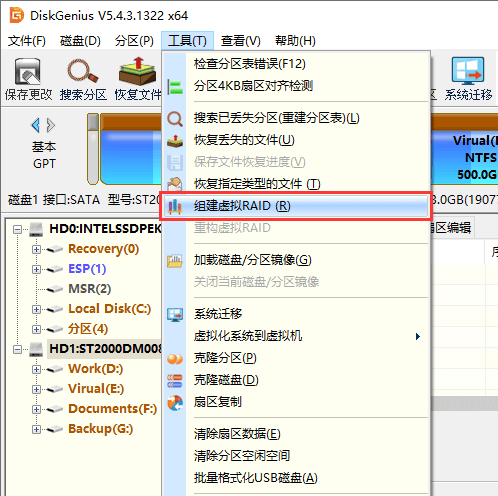This screenshot has width=498, height=496.
Task: Expand the Local Disk(C:) node
Action: click(36, 309)
